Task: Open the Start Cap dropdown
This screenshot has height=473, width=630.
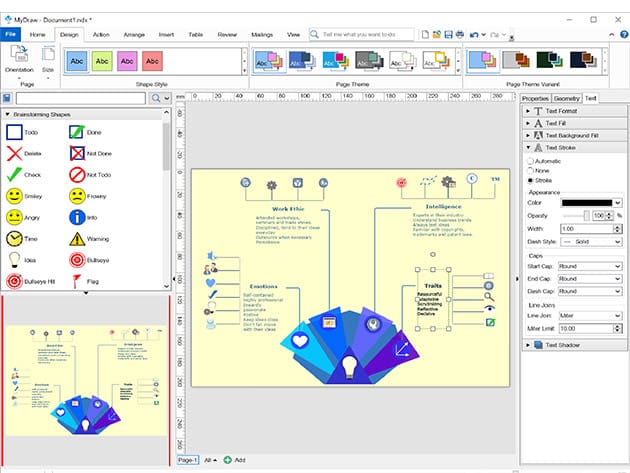Action: pyautogui.click(x=591, y=267)
